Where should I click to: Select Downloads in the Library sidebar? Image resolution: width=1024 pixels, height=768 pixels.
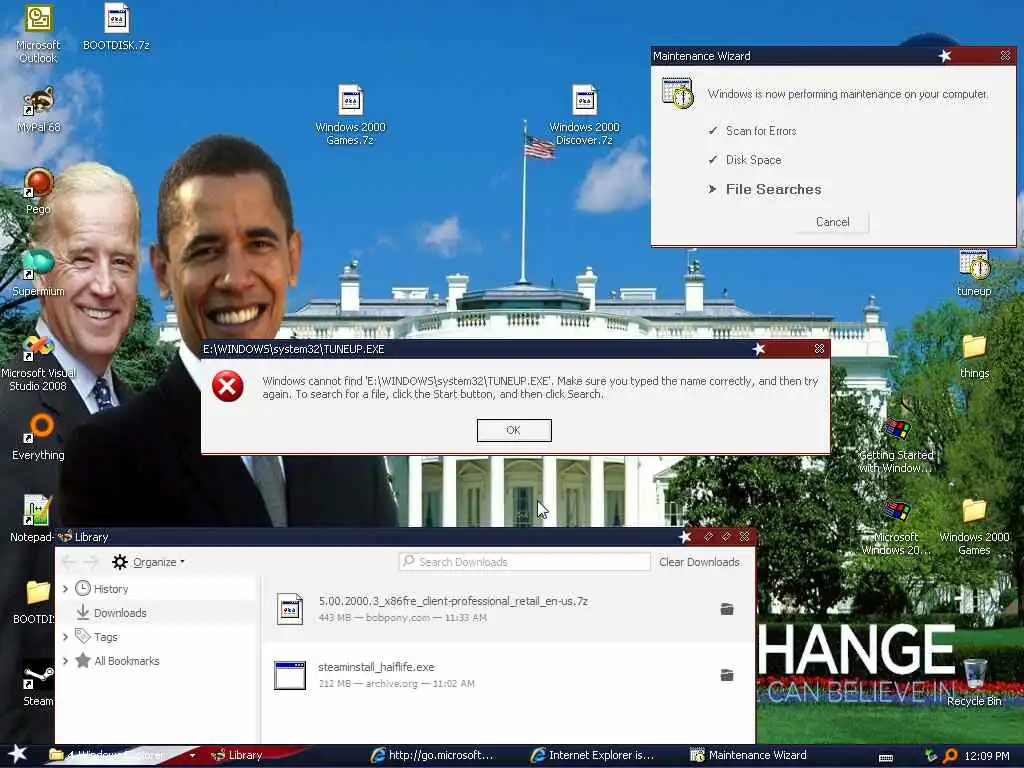120,613
